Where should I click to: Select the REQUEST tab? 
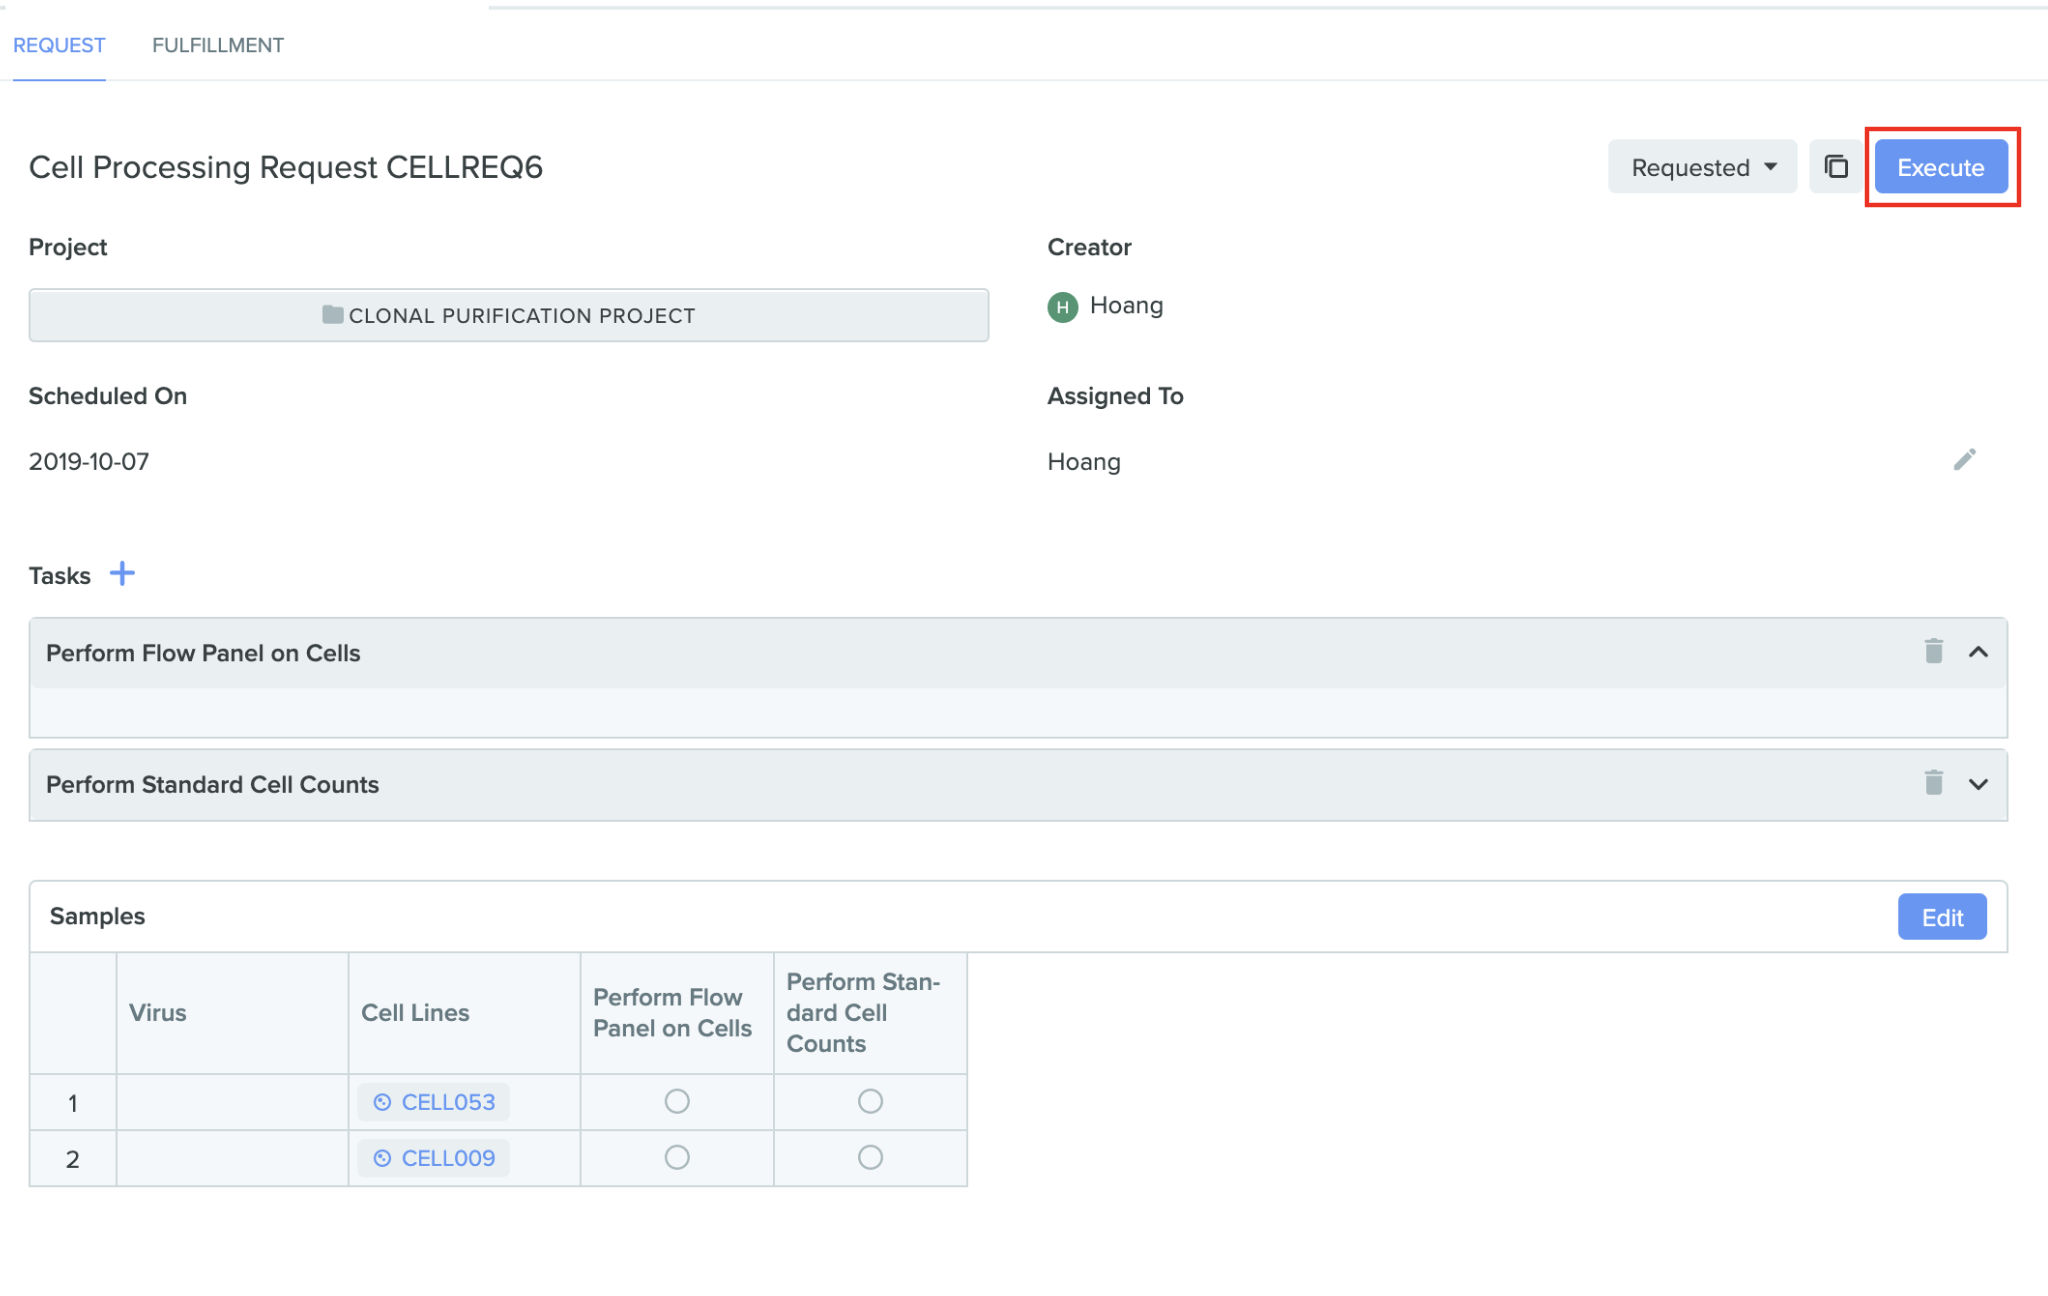pyautogui.click(x=59, y=45)
